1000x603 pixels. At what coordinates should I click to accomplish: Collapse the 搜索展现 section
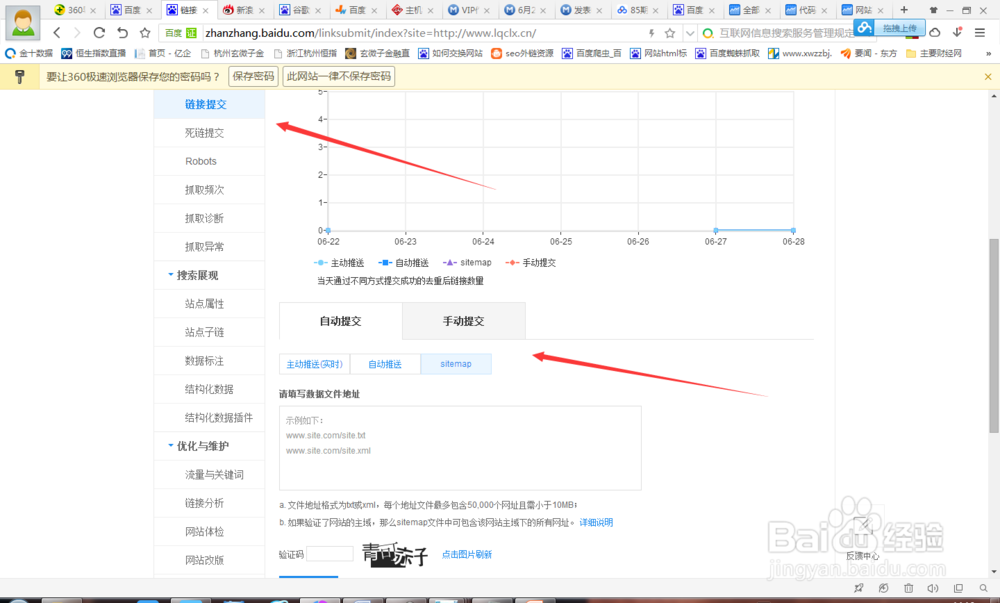point(193,275)
